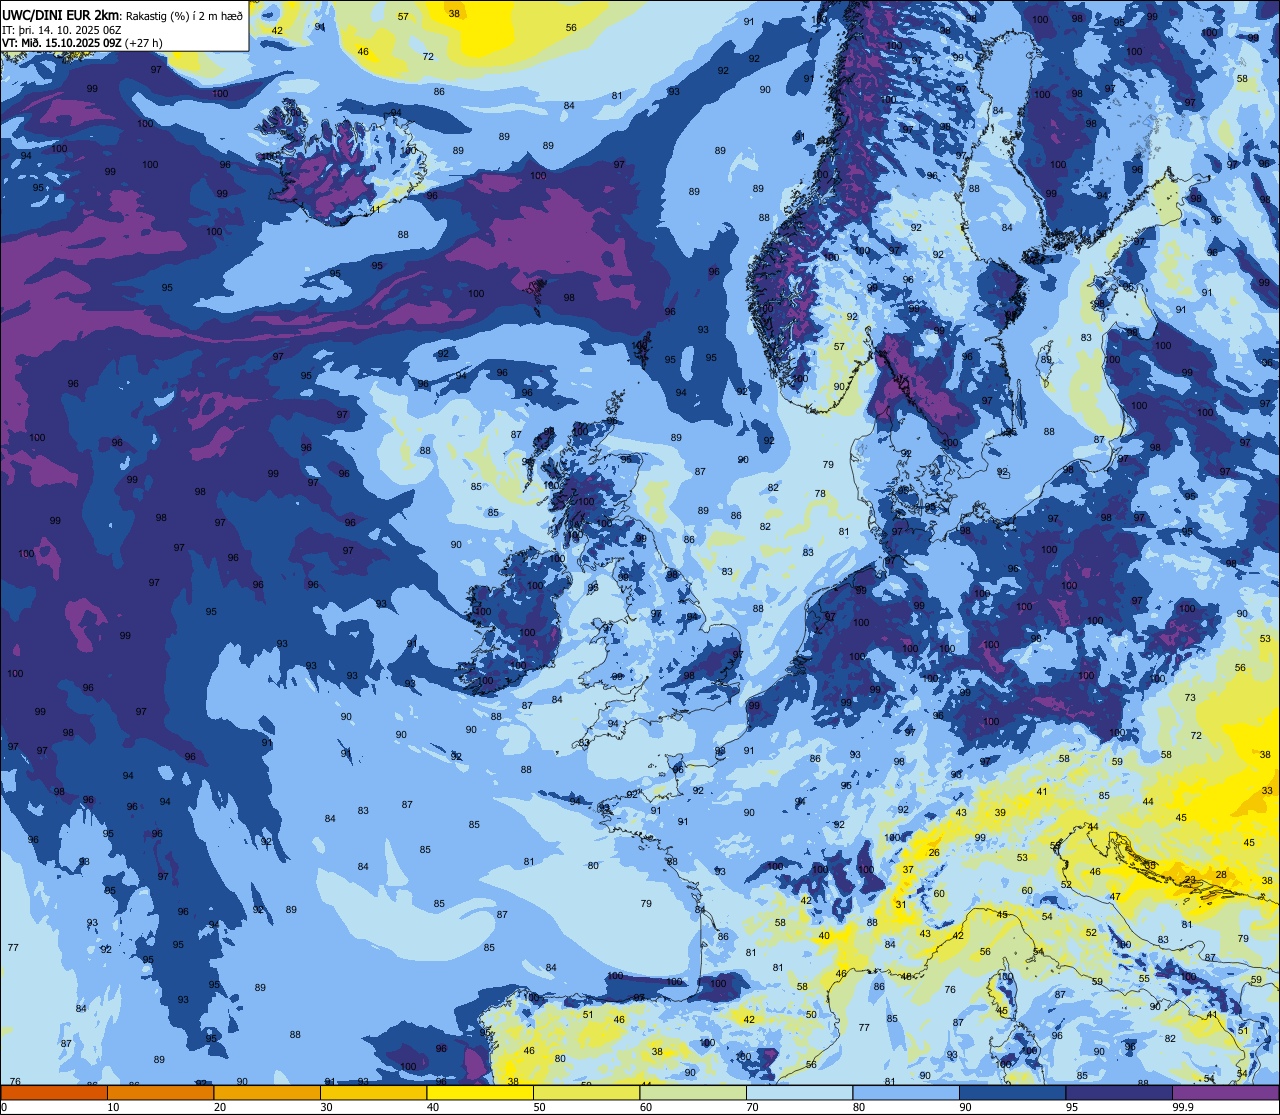Click the "IT: þri. 14. 10. 2025 06Z" line
This screenshot has height=1115, width=1280.
(x=62, y=30)
